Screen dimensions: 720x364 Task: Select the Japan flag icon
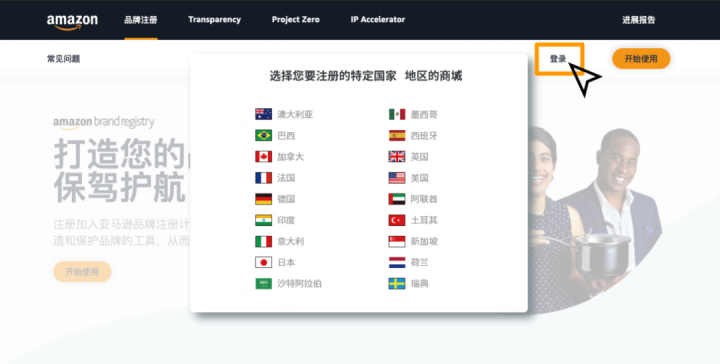[x=264, y=262]
